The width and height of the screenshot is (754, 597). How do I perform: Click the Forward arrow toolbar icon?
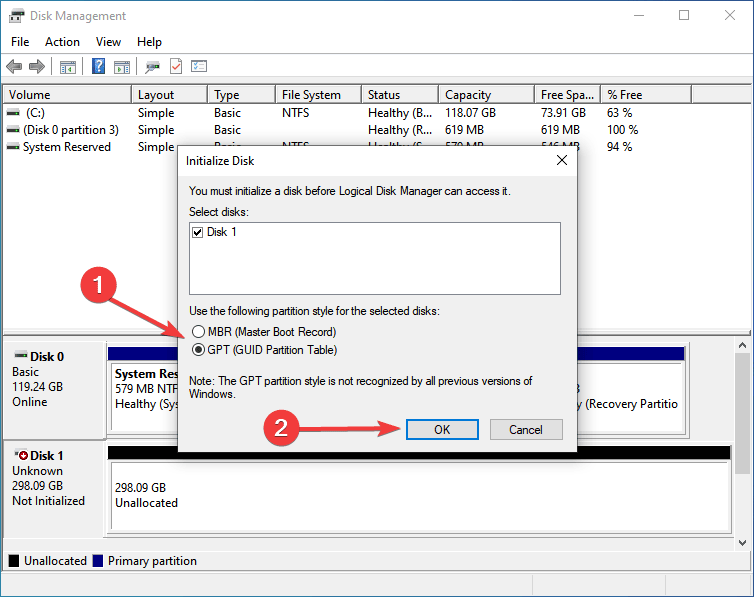(37, 66)
